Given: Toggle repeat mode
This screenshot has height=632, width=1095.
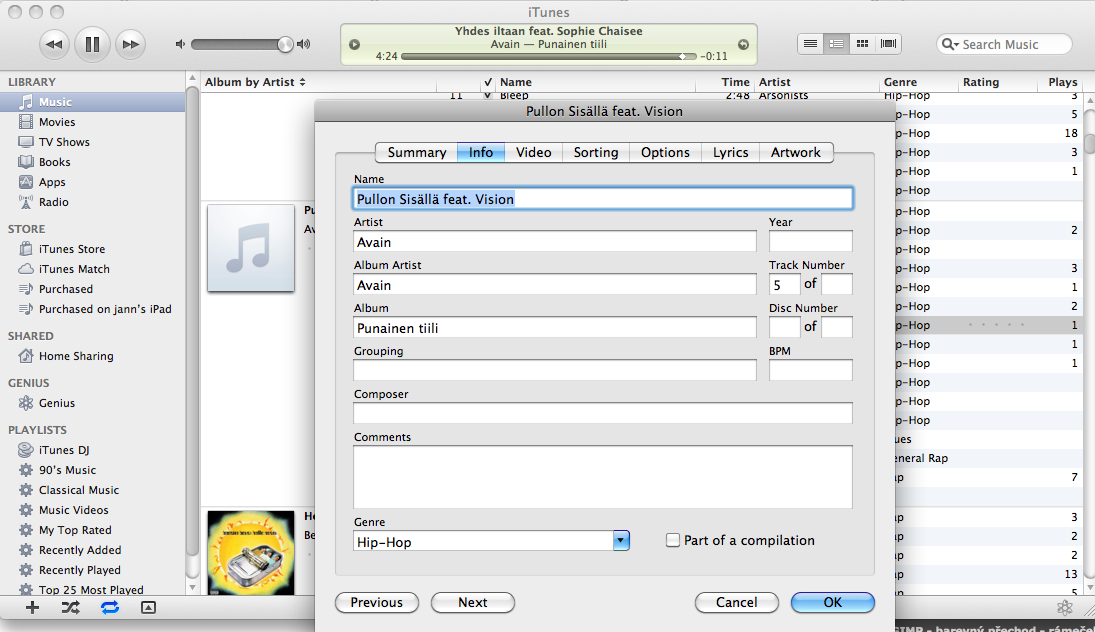Looking at the screenshot, I should [x=110, y=608].
